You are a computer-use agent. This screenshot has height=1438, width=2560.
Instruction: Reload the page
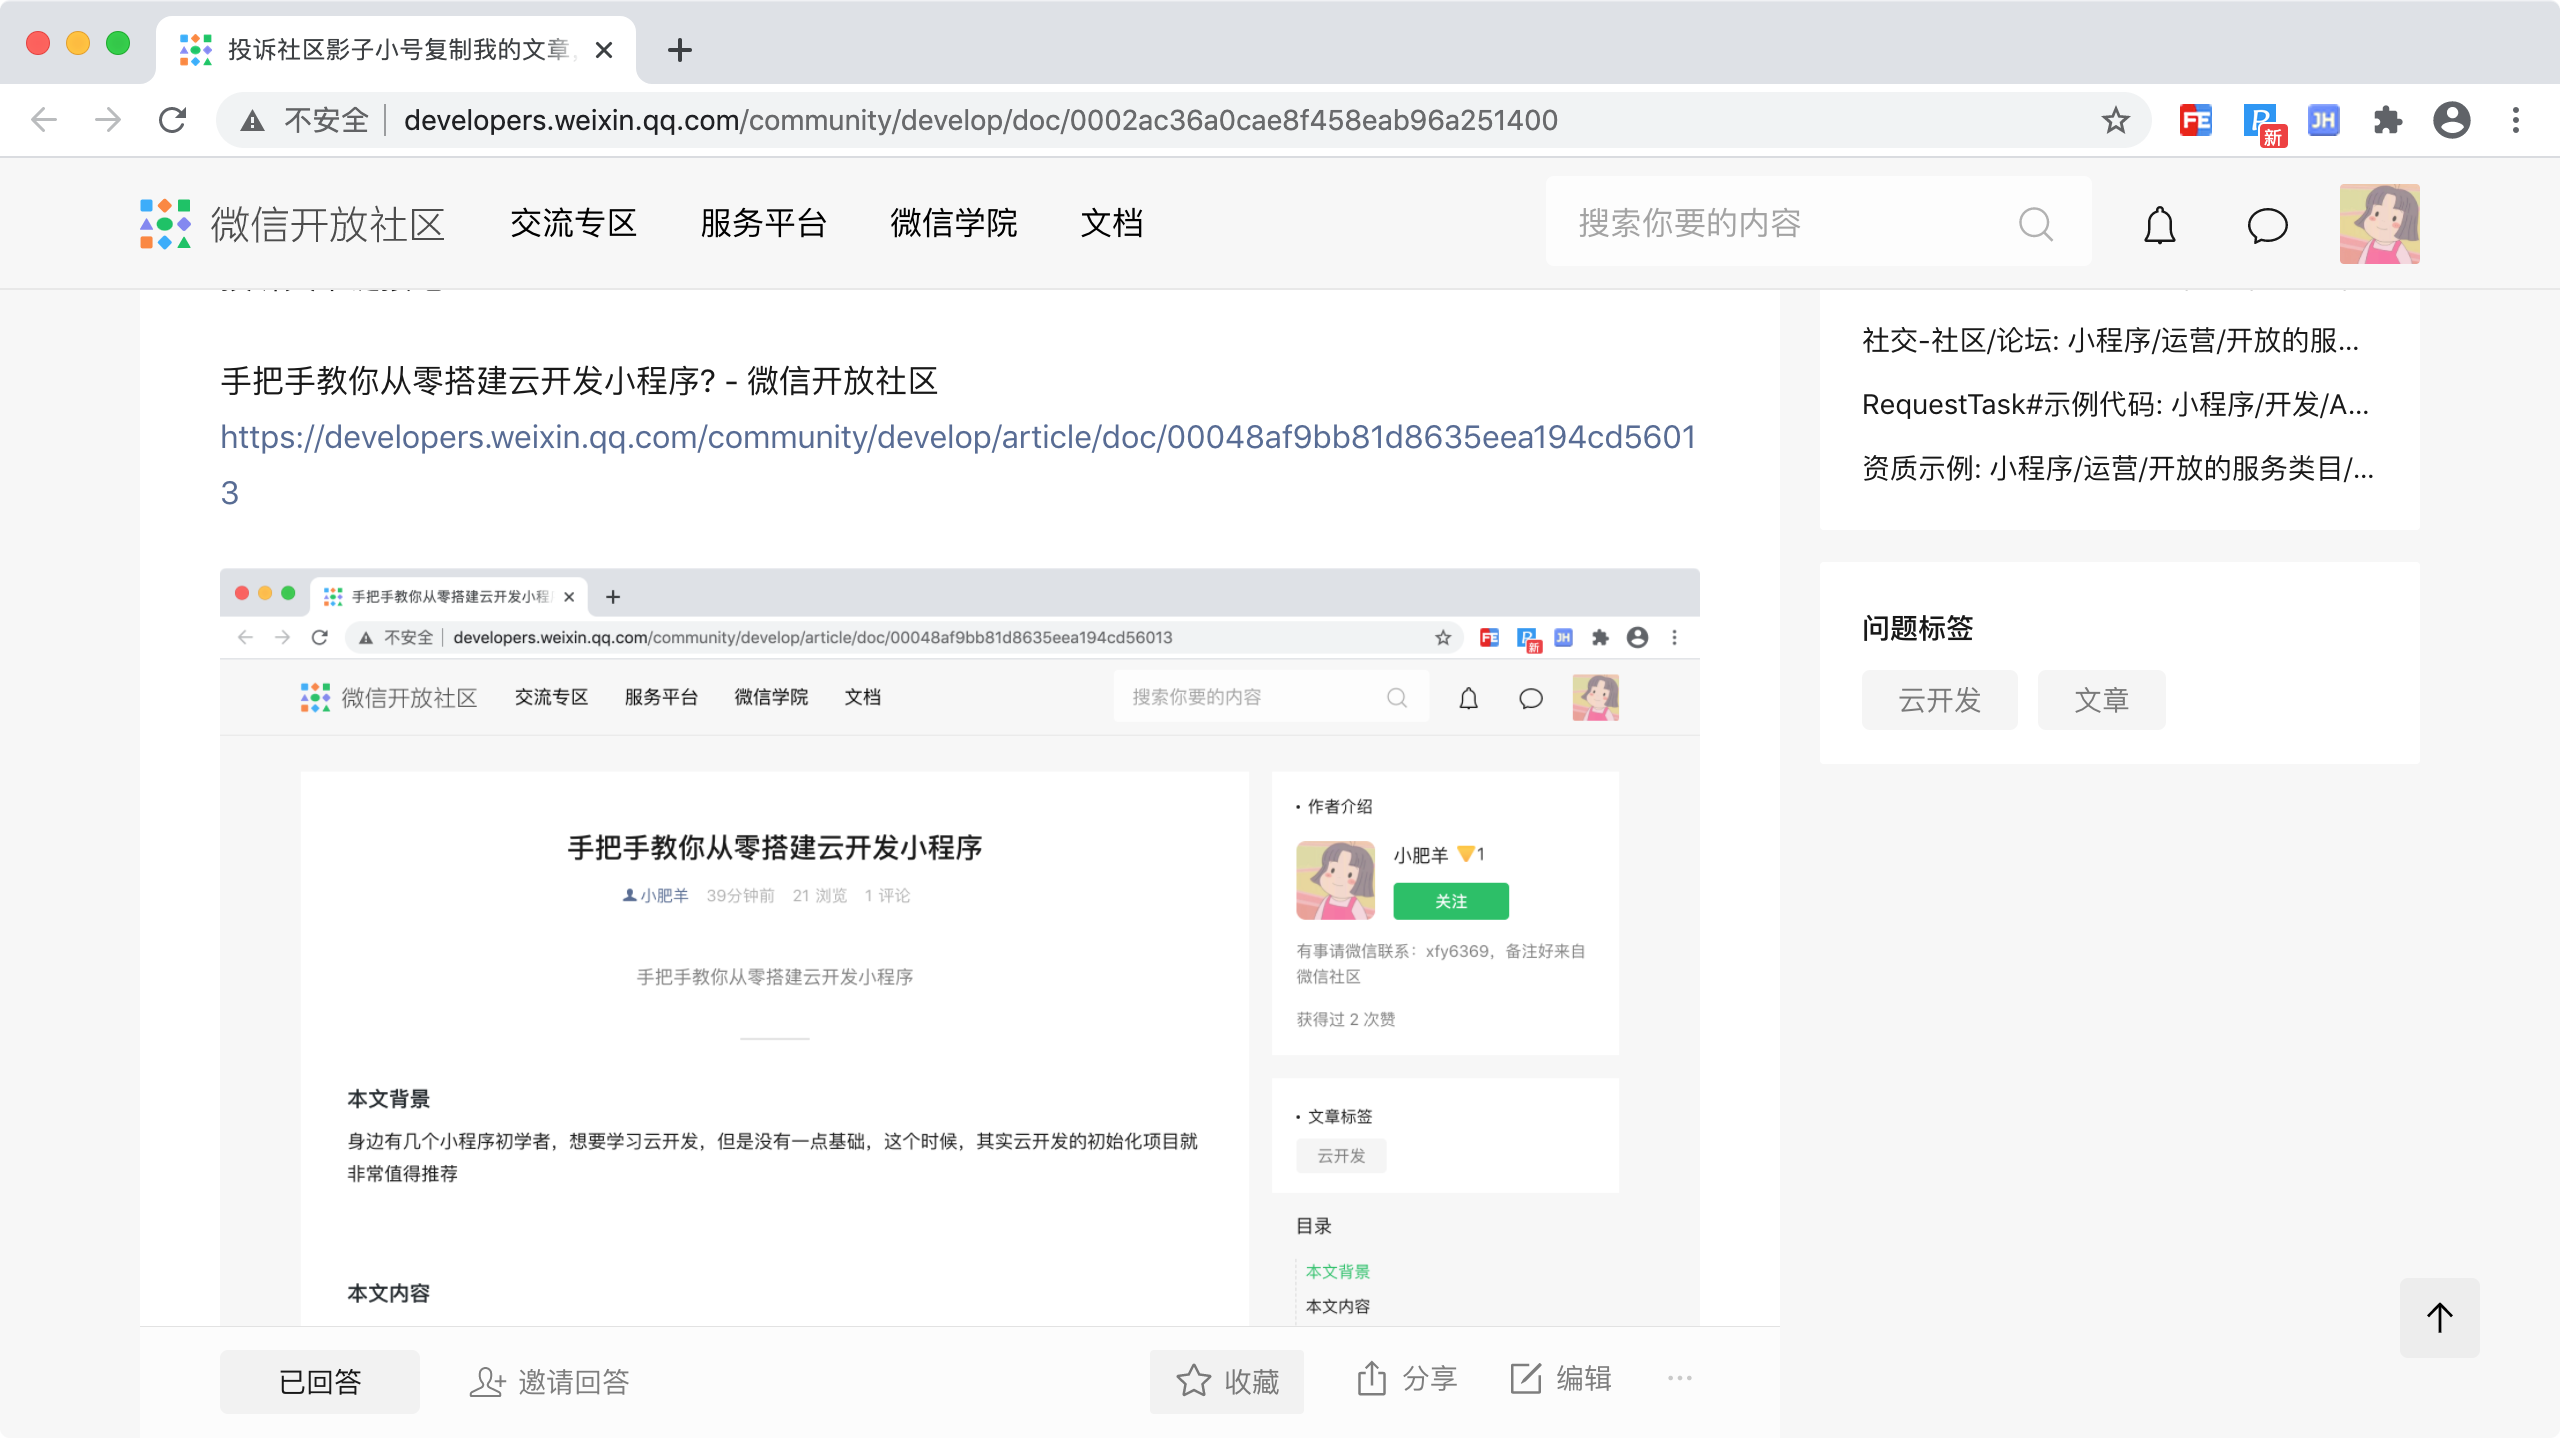[x=173, y=121]
